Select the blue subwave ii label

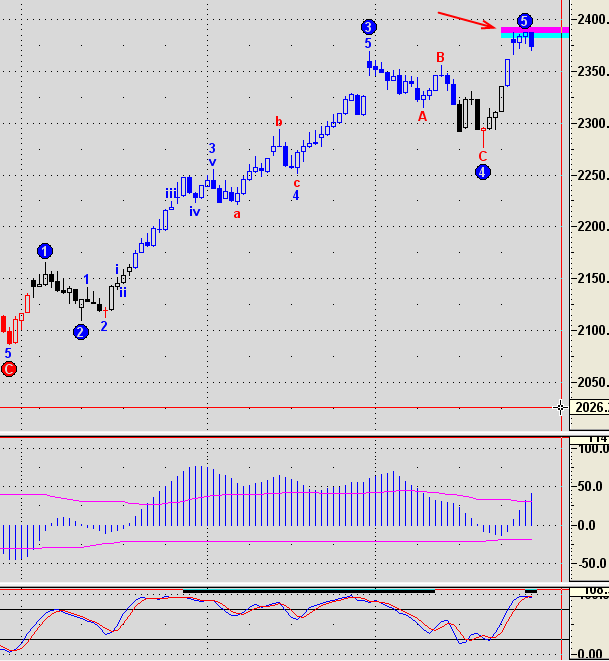pos(123,292)
